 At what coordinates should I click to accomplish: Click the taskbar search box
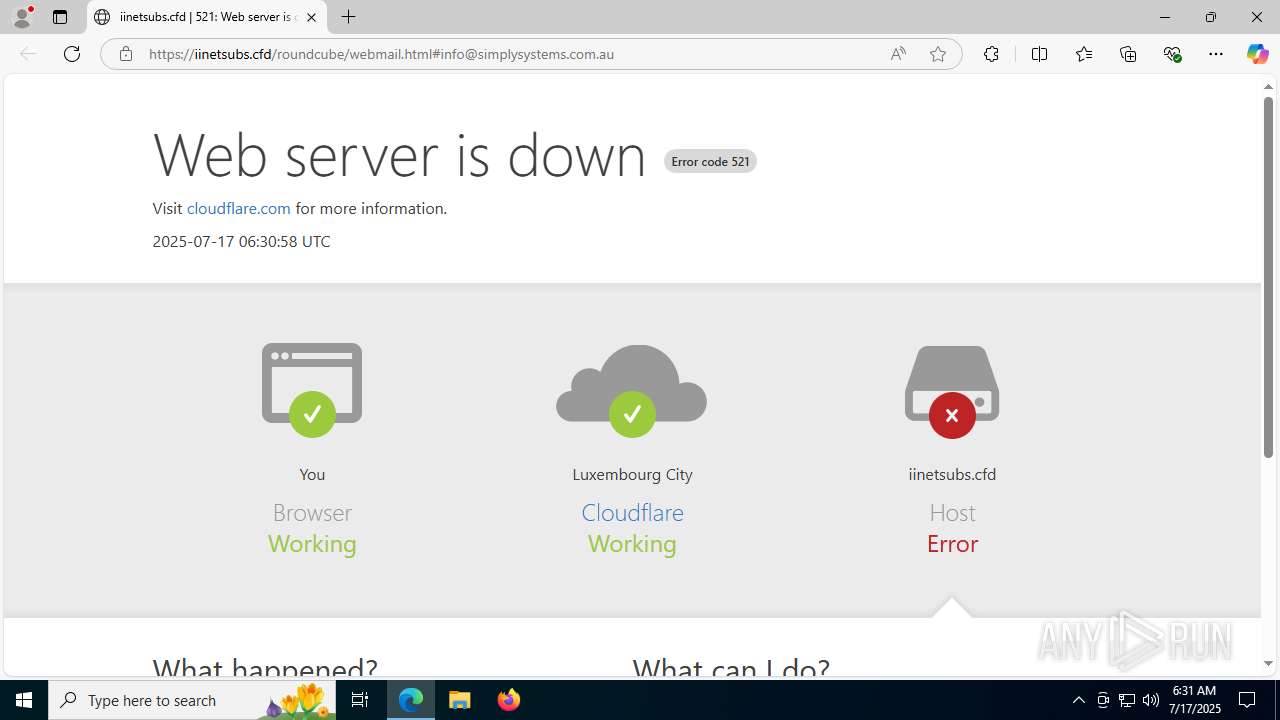click(x=193, y=700)
